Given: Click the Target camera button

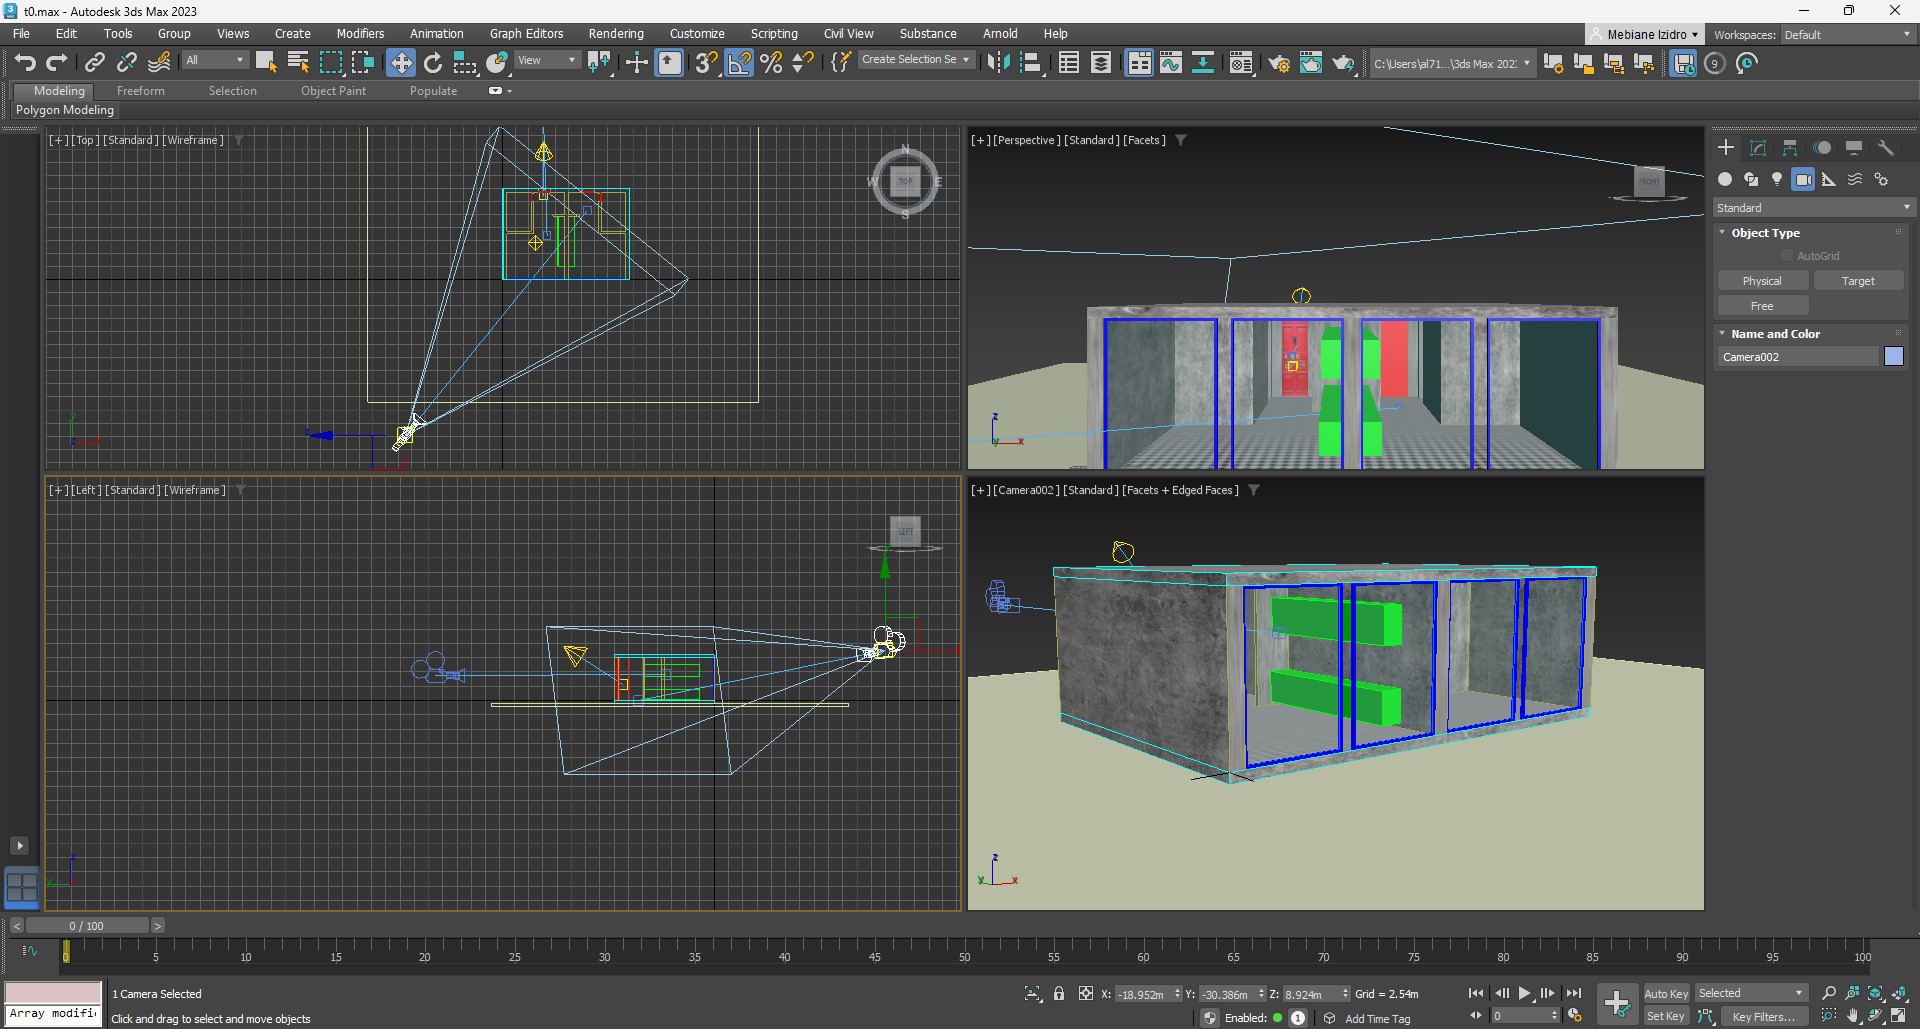Looking at the screenshot, I should [1858, 281].
